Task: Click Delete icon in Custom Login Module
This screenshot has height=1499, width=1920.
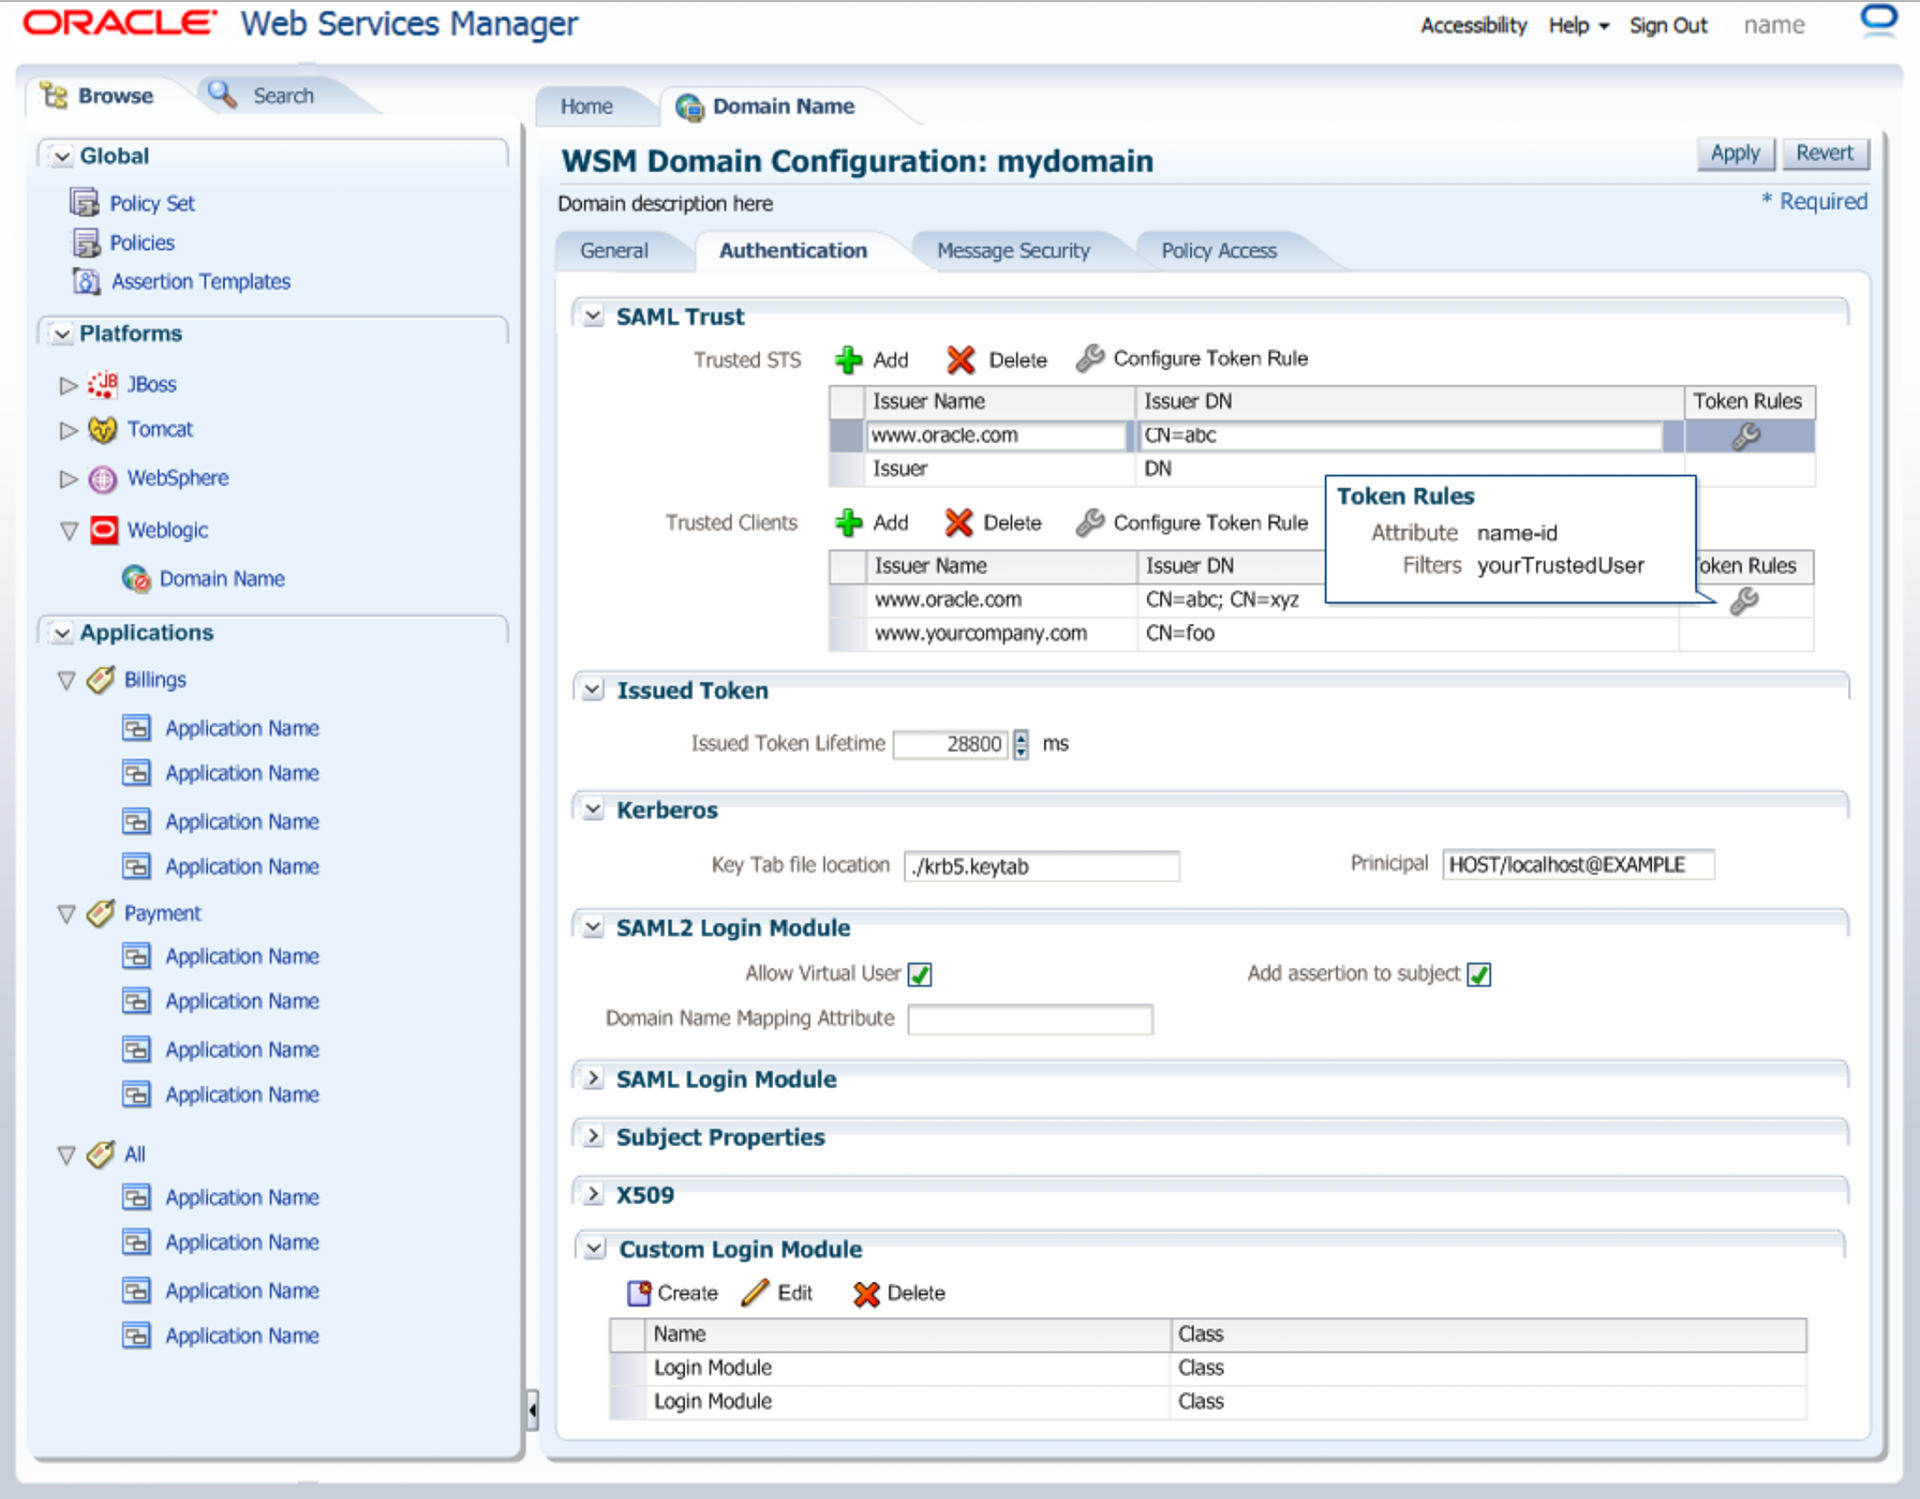Action: (x=866, y=1294)
